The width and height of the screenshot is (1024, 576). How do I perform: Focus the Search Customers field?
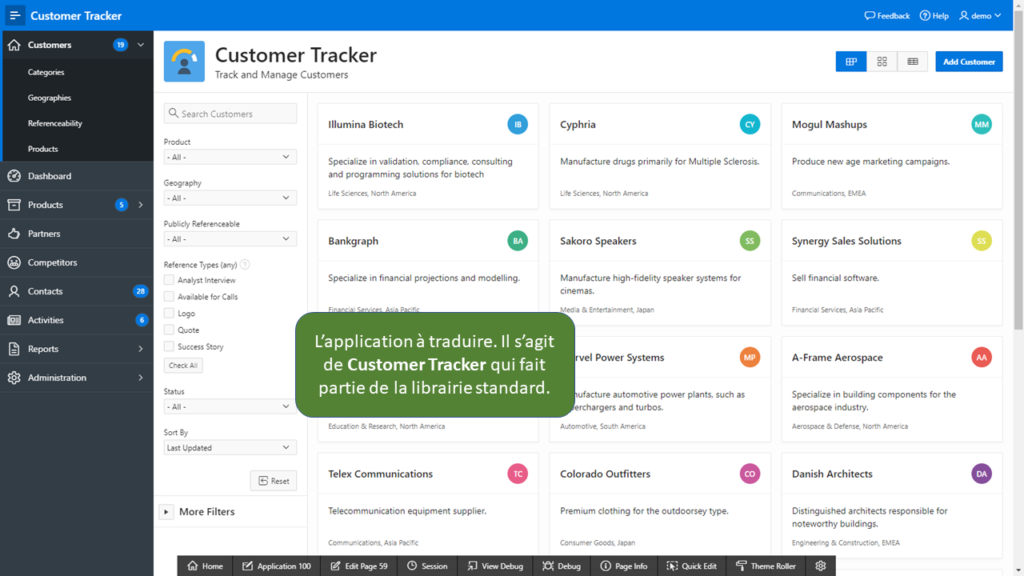(230, 114)
